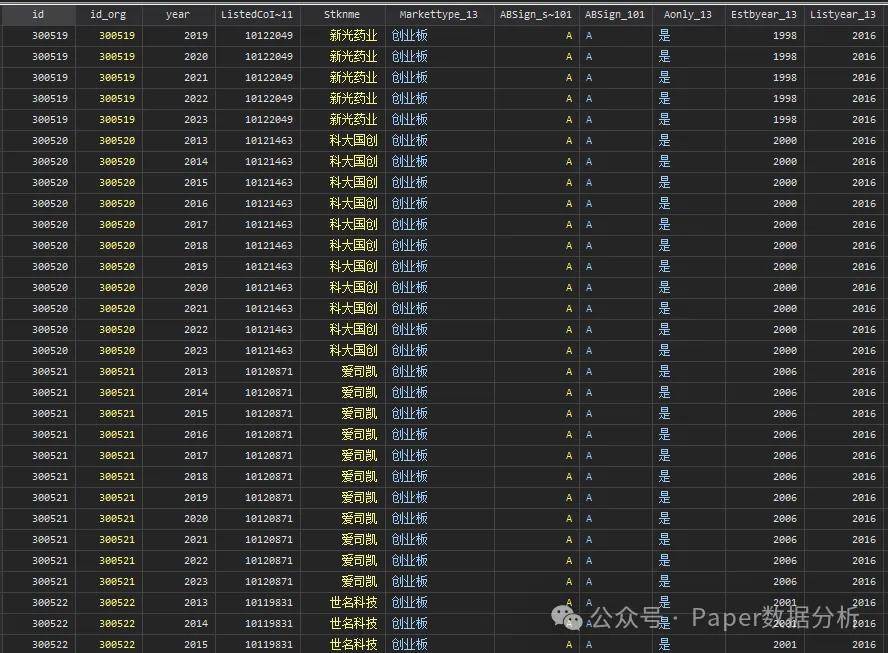Image resolution: width=888 pixels, height=653 pixels.
Task: Select the id column header
Action: click(x=38, y=15)
